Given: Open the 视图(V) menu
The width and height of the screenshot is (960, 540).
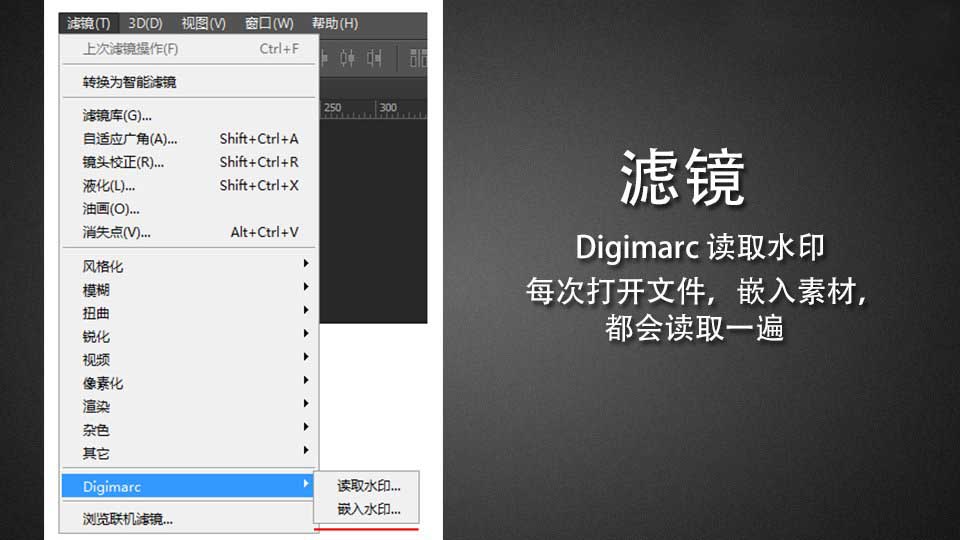Looking at the screenshot, I should (x=203, y=23).
